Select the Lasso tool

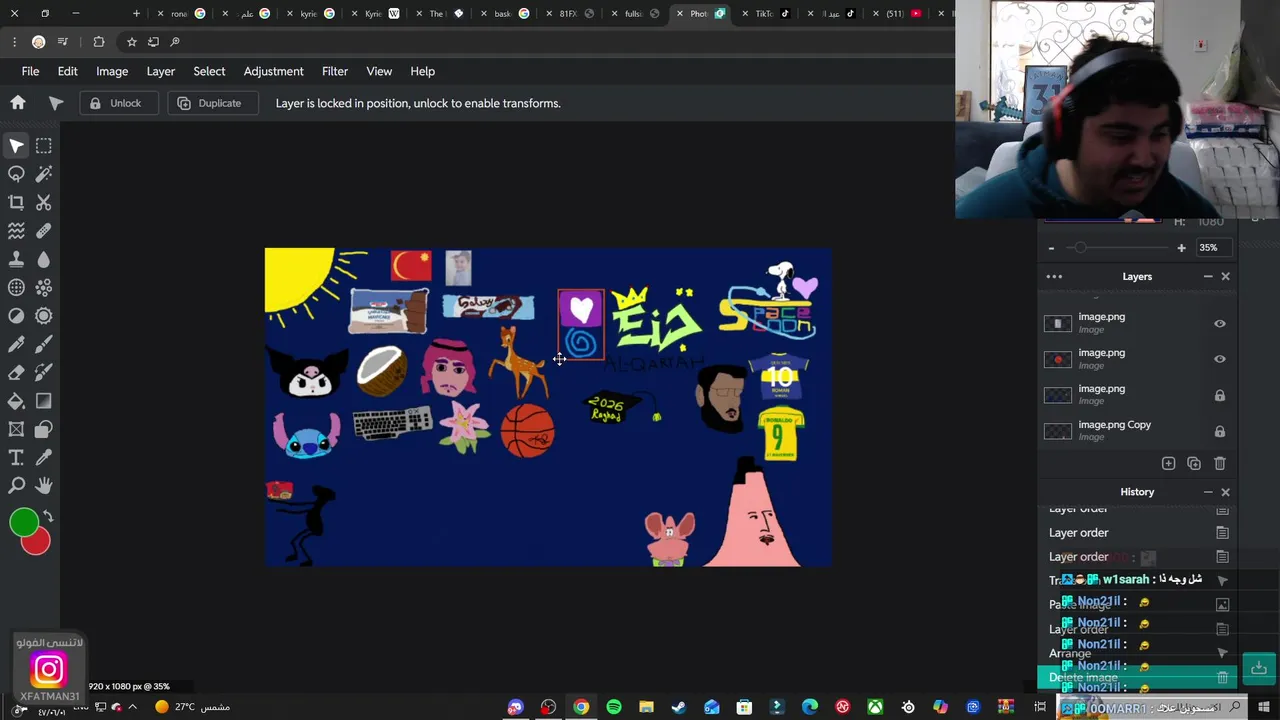(16, 174)
